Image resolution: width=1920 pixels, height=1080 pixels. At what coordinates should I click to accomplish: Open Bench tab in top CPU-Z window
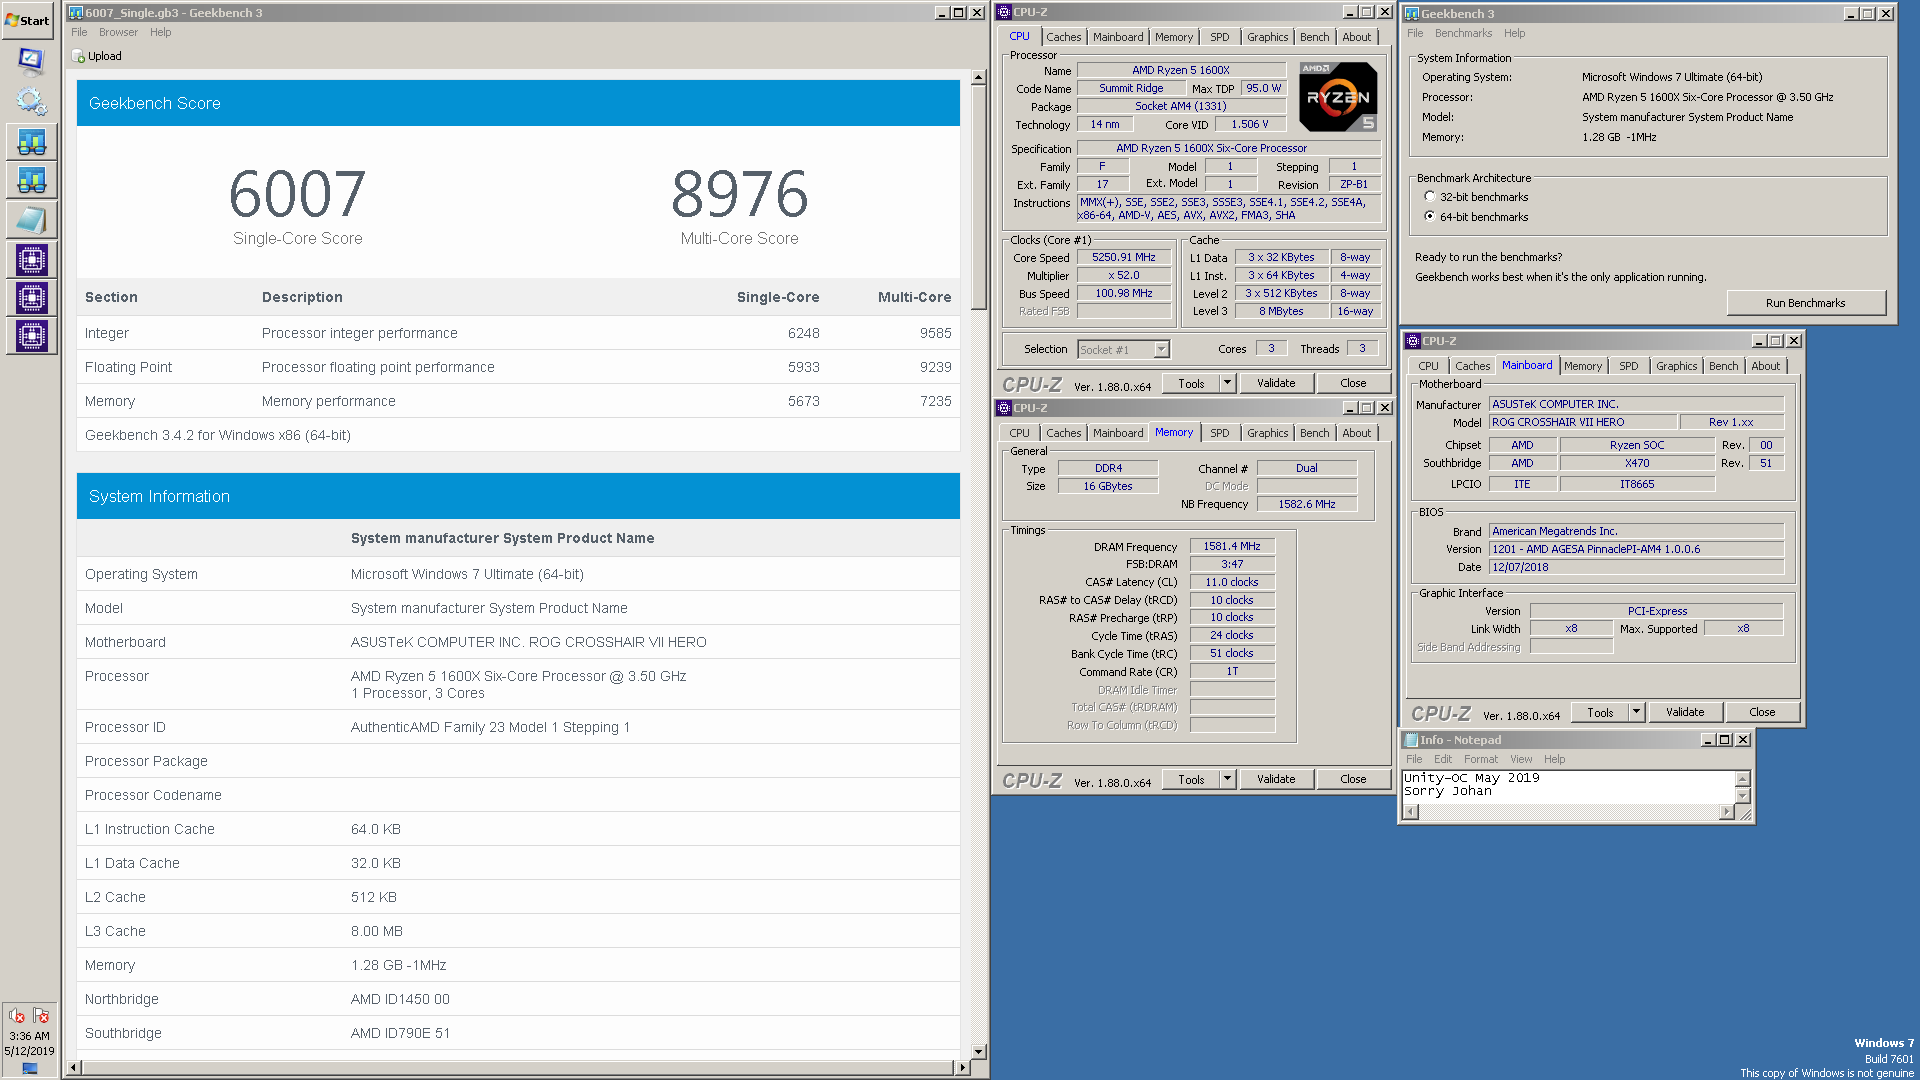click(x=1315, y=37)
